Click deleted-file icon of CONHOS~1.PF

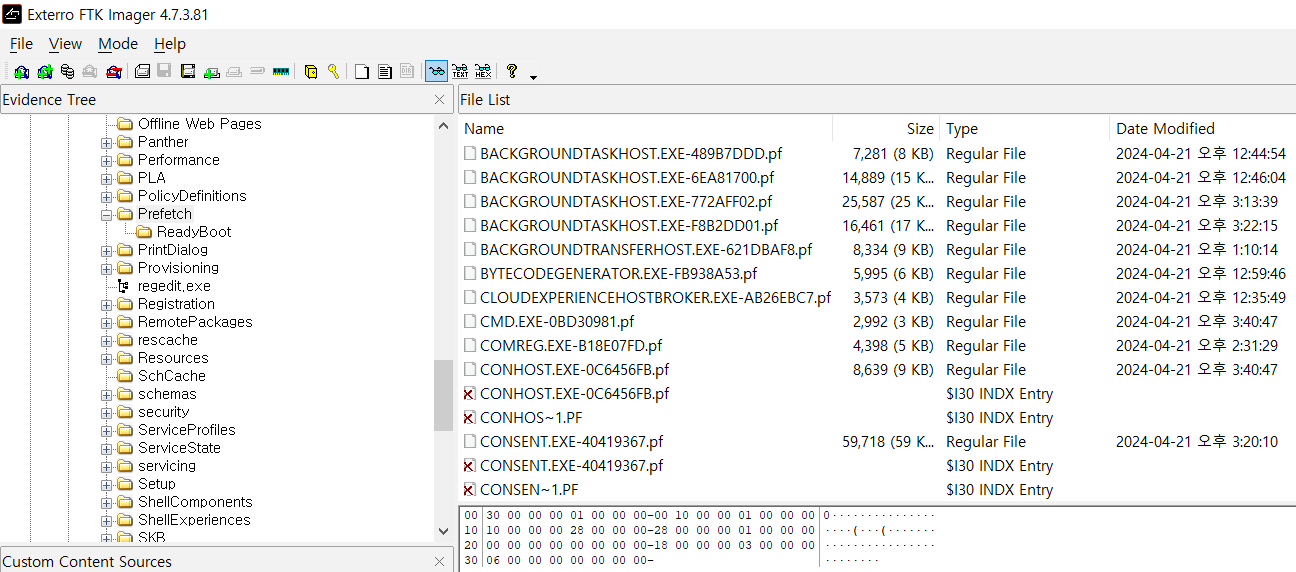click(470, 418)
